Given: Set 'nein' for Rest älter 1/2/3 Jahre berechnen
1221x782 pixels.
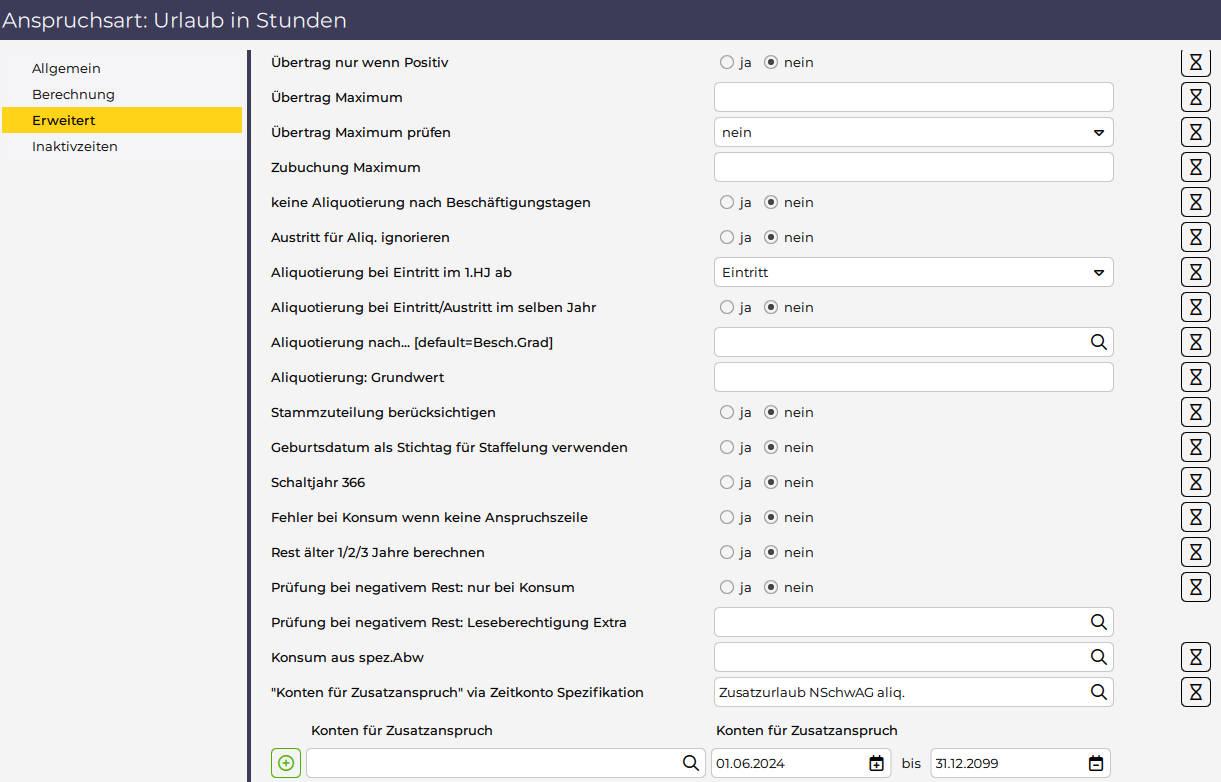Looking at the screenshot, I should coord(771,552).
